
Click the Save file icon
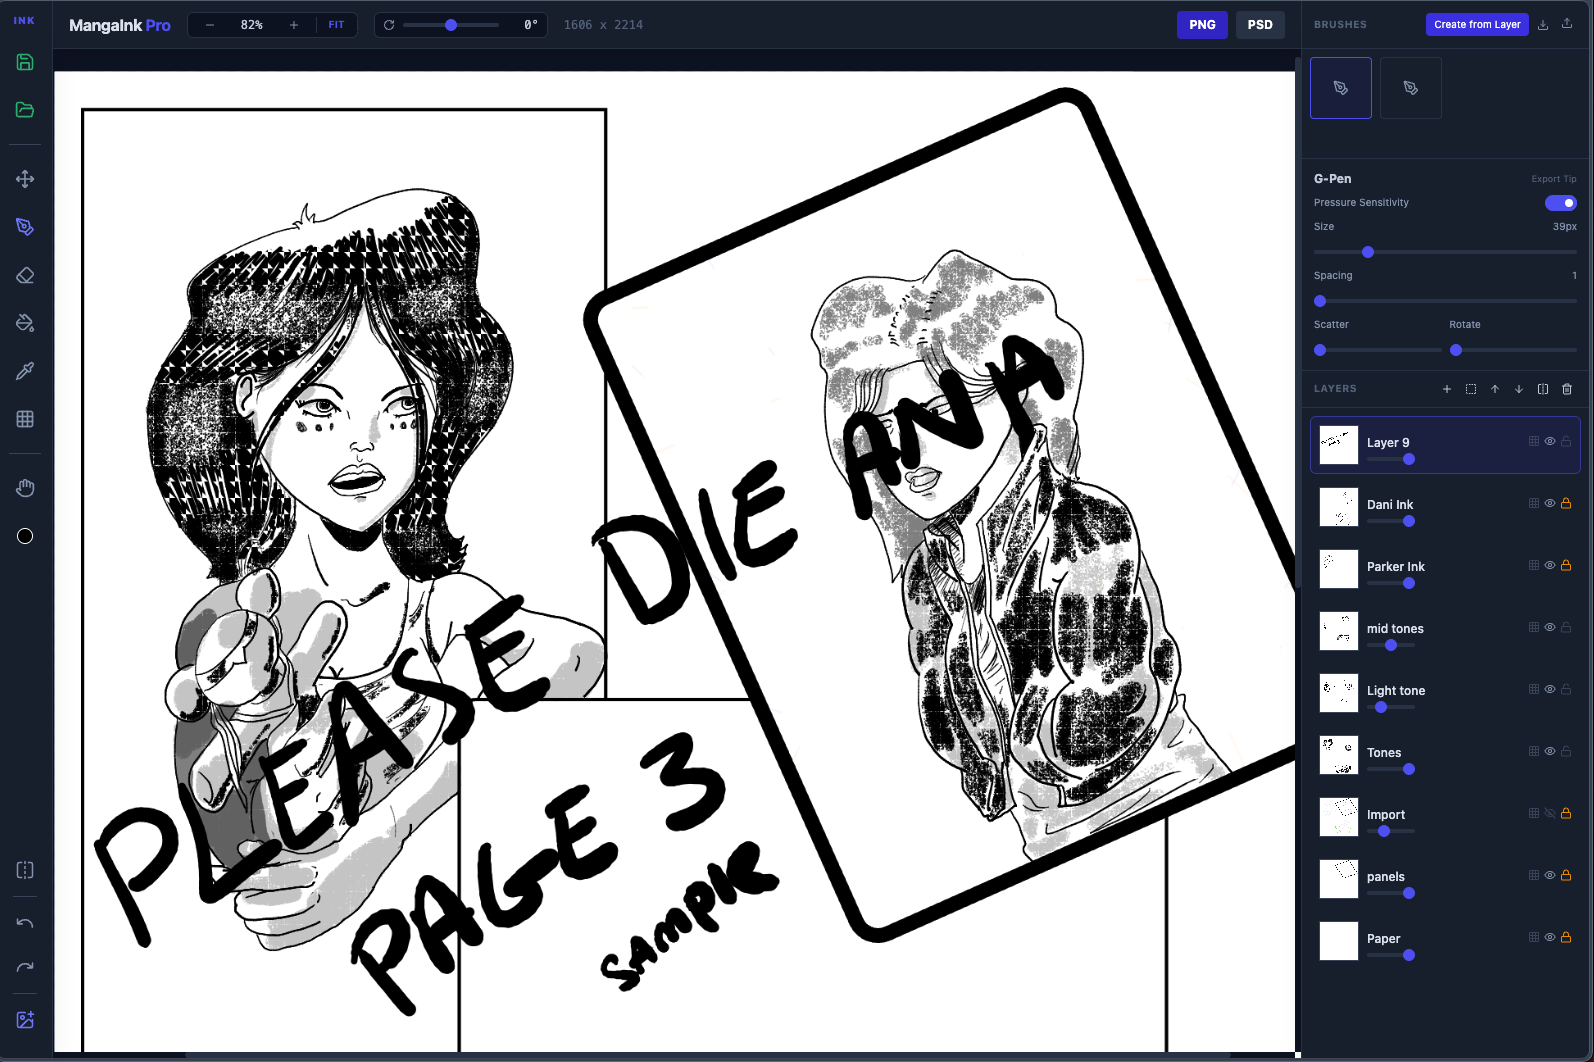click(25, 62)
